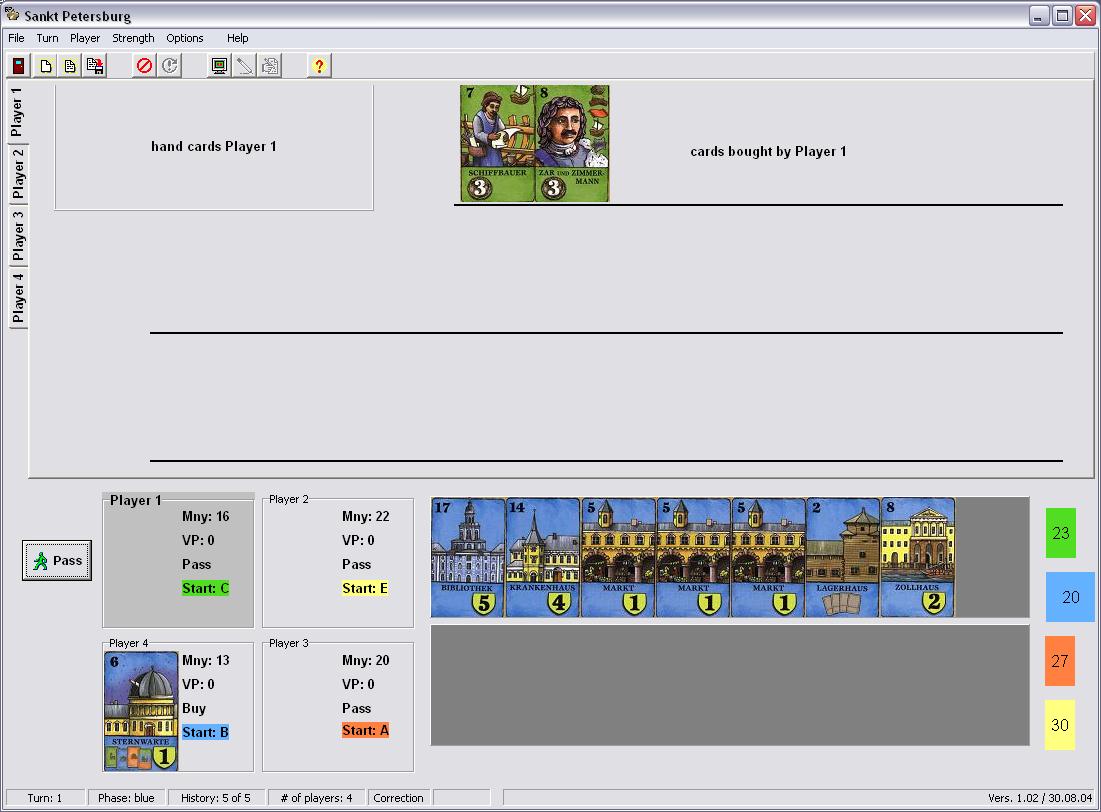
Task: Click 'Phase: blue' in the status bar
Action: (126, 798)
